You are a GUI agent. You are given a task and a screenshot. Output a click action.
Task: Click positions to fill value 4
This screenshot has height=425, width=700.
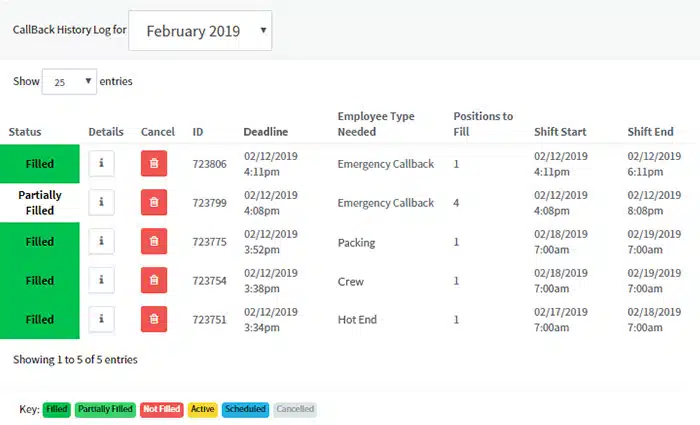[456, 203]
